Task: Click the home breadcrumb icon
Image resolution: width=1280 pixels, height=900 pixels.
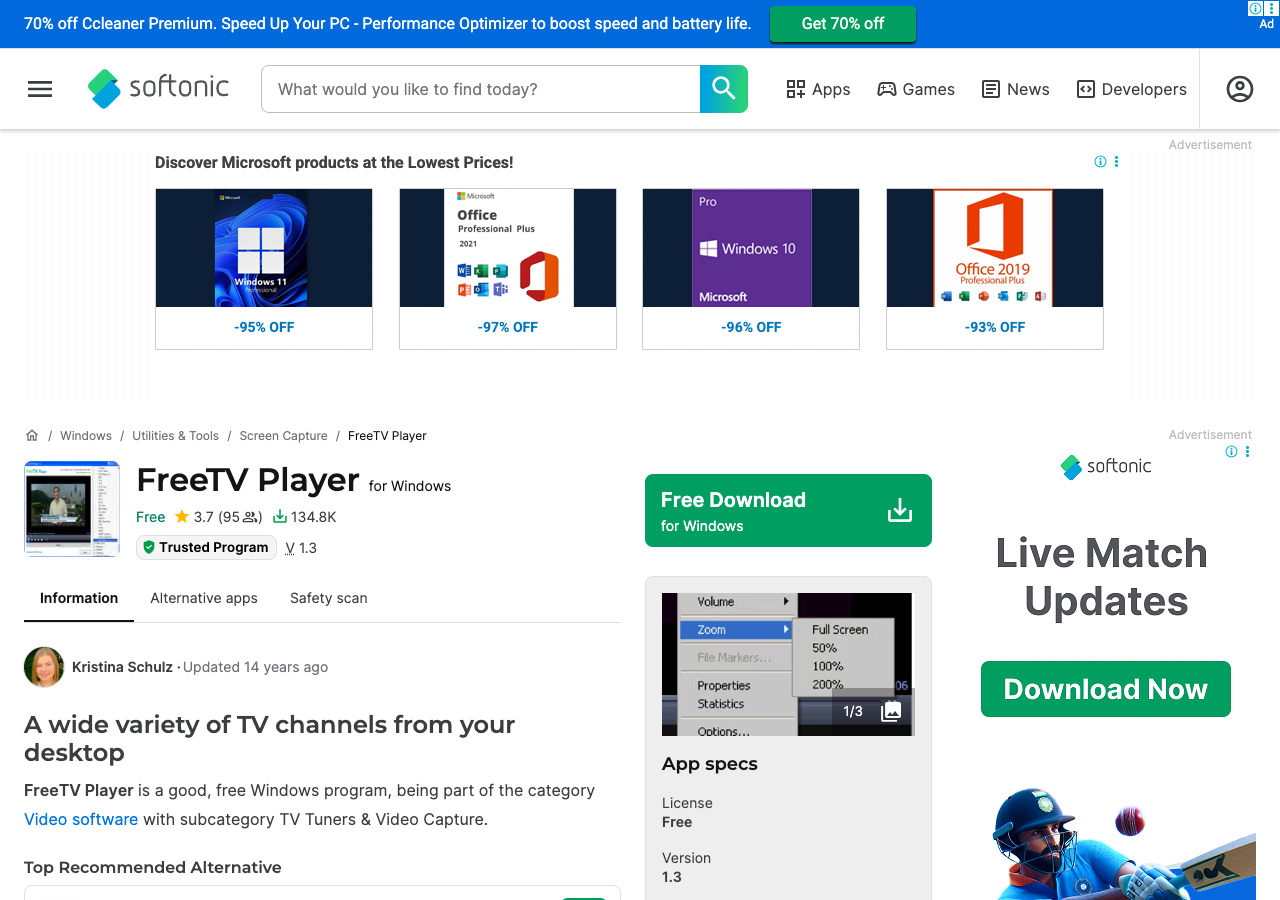Action: 31,435
